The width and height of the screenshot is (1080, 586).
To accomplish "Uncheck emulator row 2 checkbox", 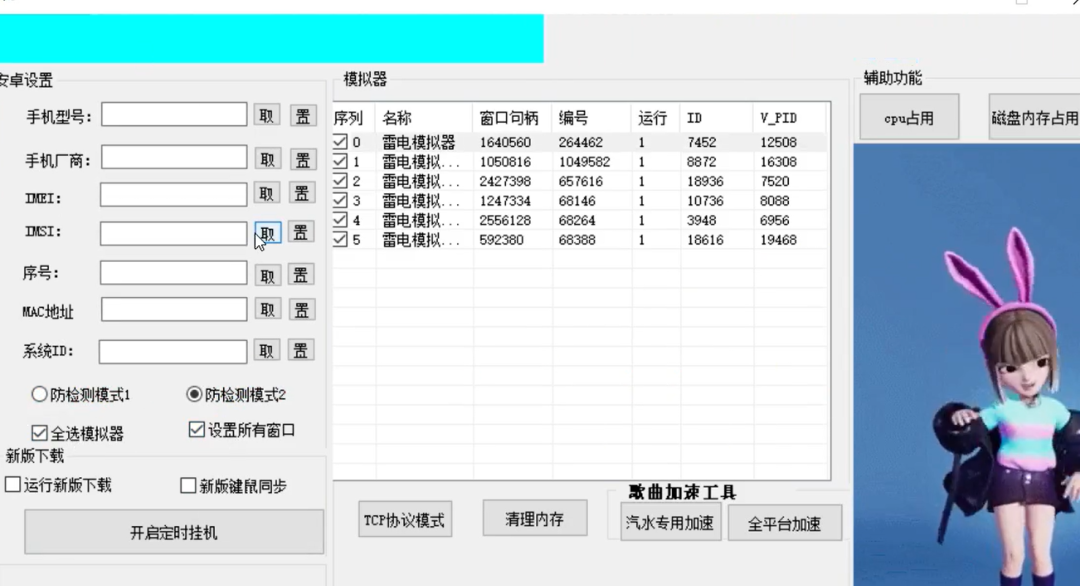I will coord(340,181).
